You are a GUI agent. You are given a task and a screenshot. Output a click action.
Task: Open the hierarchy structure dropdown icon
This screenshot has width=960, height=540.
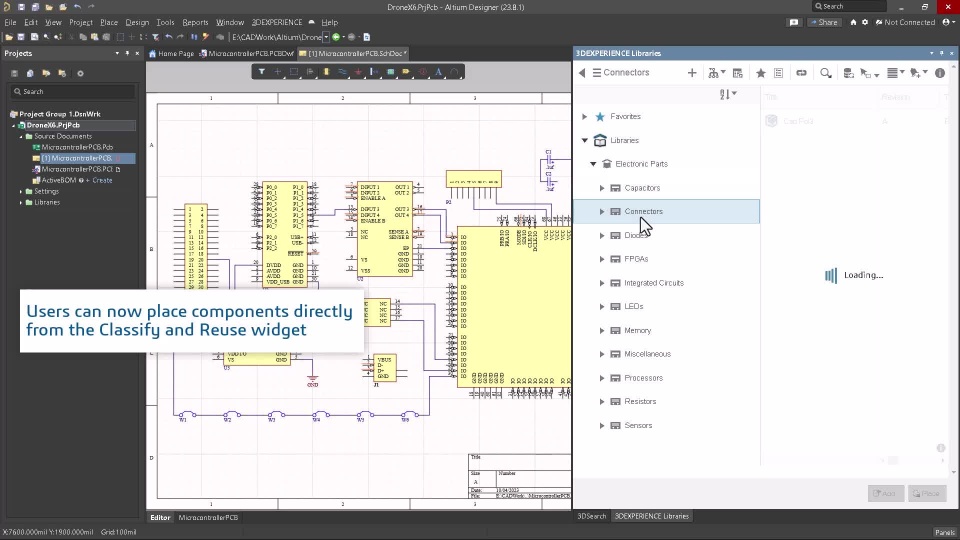click(x=716, y=73)
